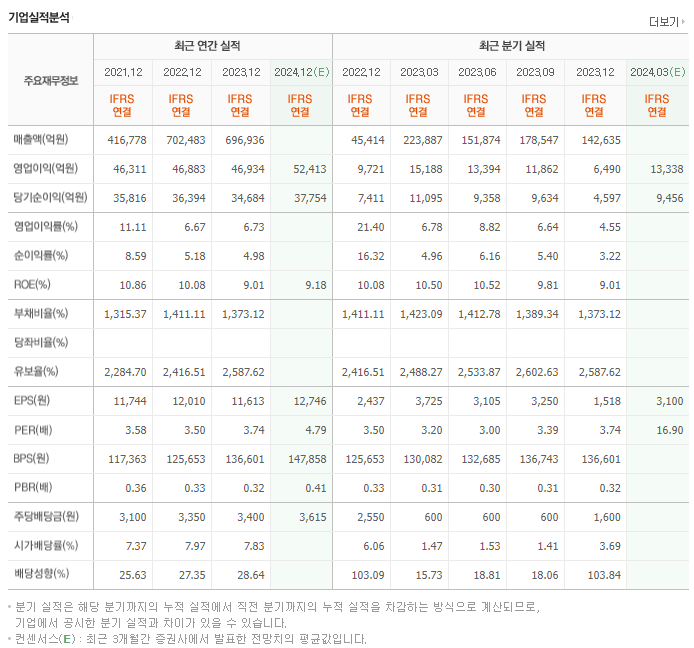The height and width of the screenshot is (648, 694).
Task: Select the 당기순이익(억원) row label
Action: point(50,197)
